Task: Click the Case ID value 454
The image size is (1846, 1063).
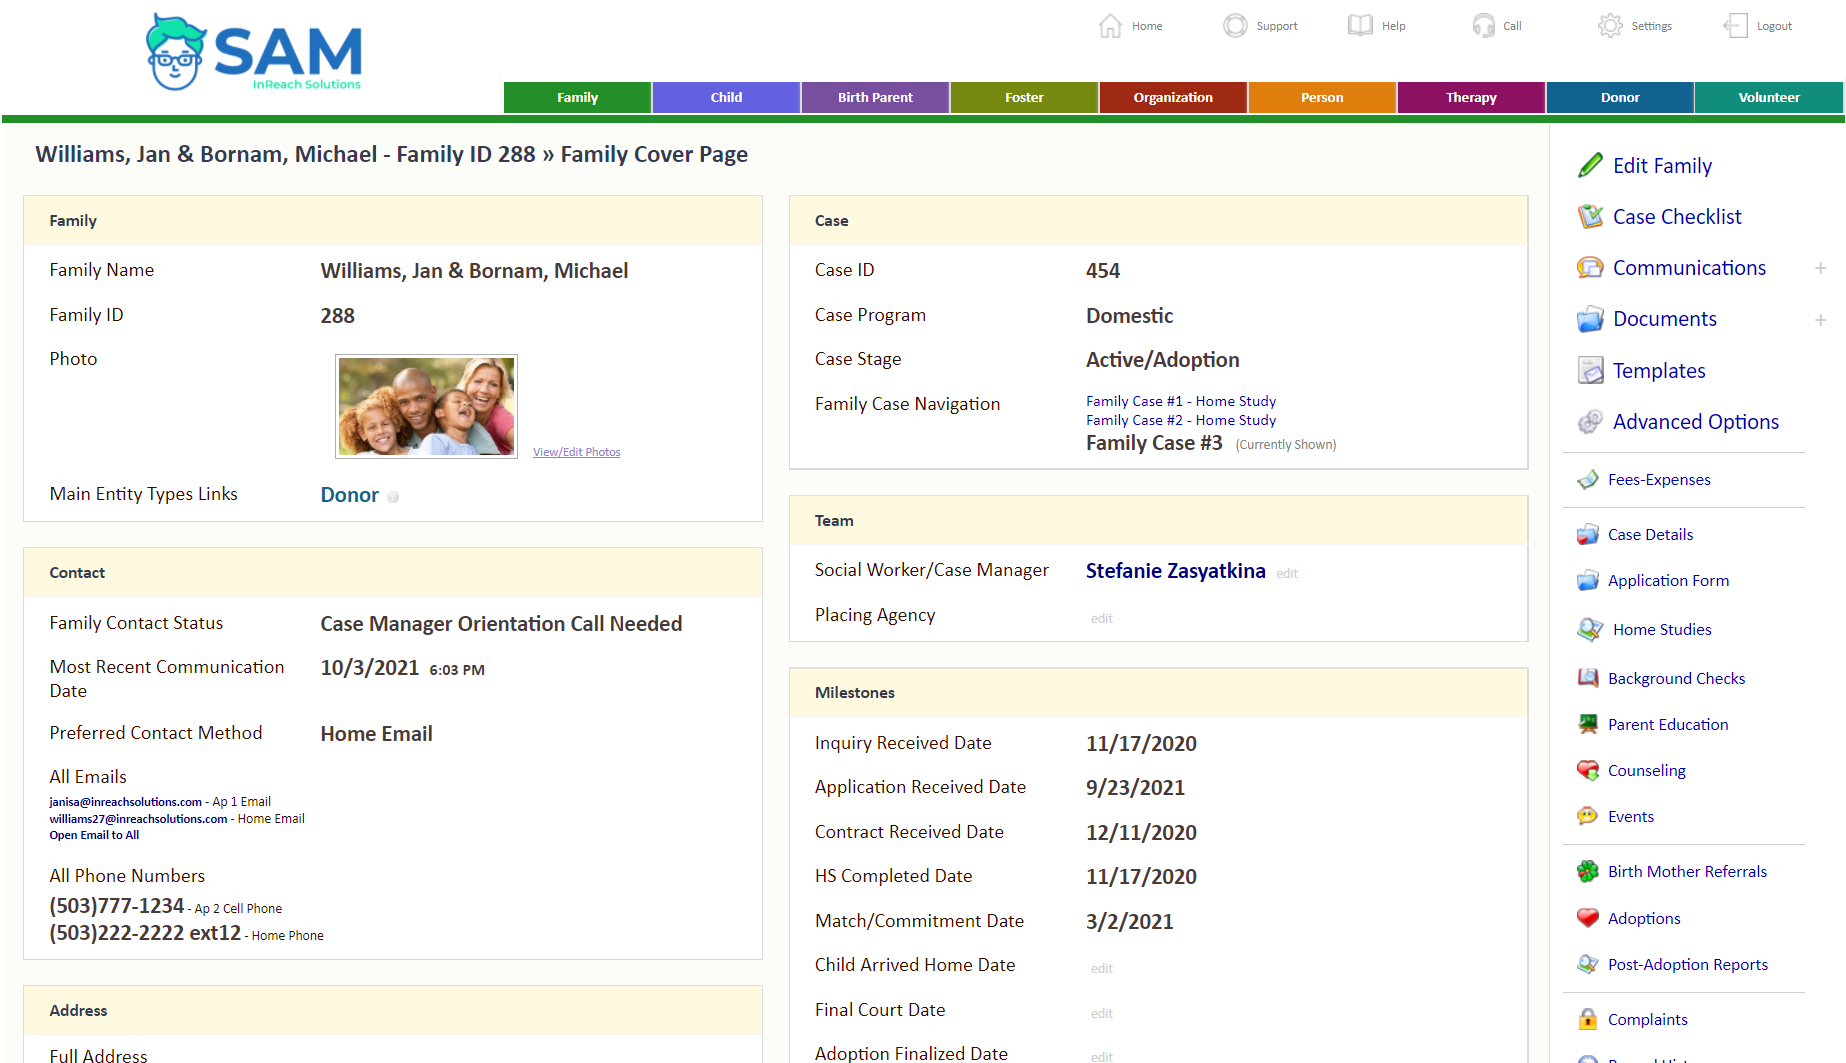Action: pos(1103,271)
